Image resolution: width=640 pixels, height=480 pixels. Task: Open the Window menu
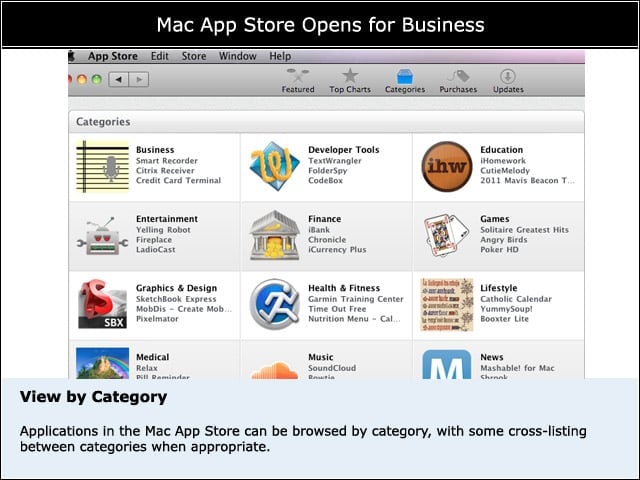(x=238, y=56)
